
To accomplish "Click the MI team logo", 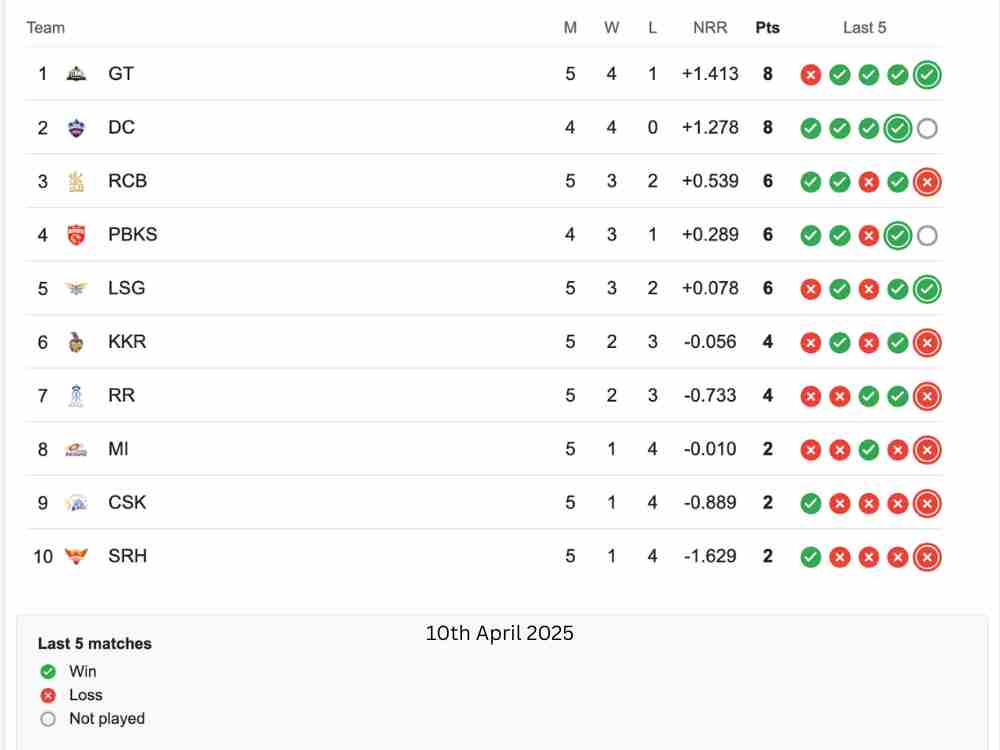I will [76, 450].
